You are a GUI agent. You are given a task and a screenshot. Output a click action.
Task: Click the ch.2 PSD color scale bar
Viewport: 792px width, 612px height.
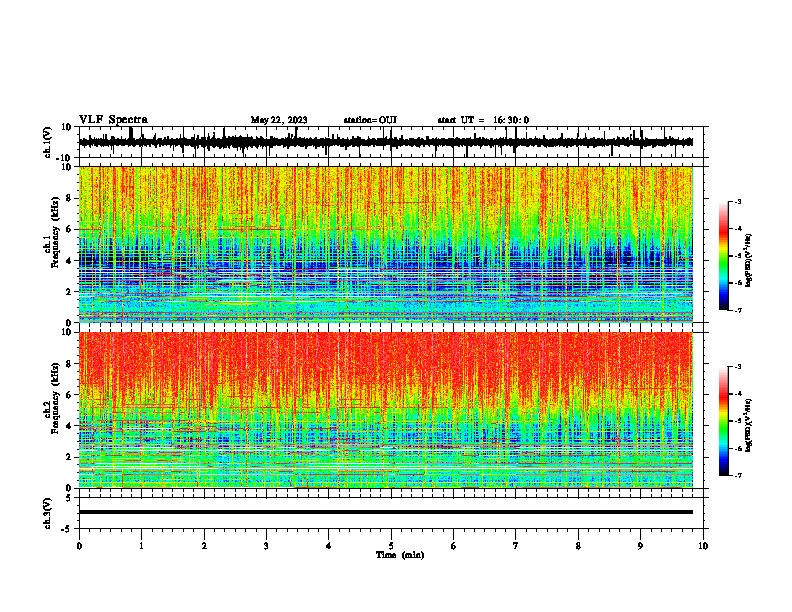point(723,421)
